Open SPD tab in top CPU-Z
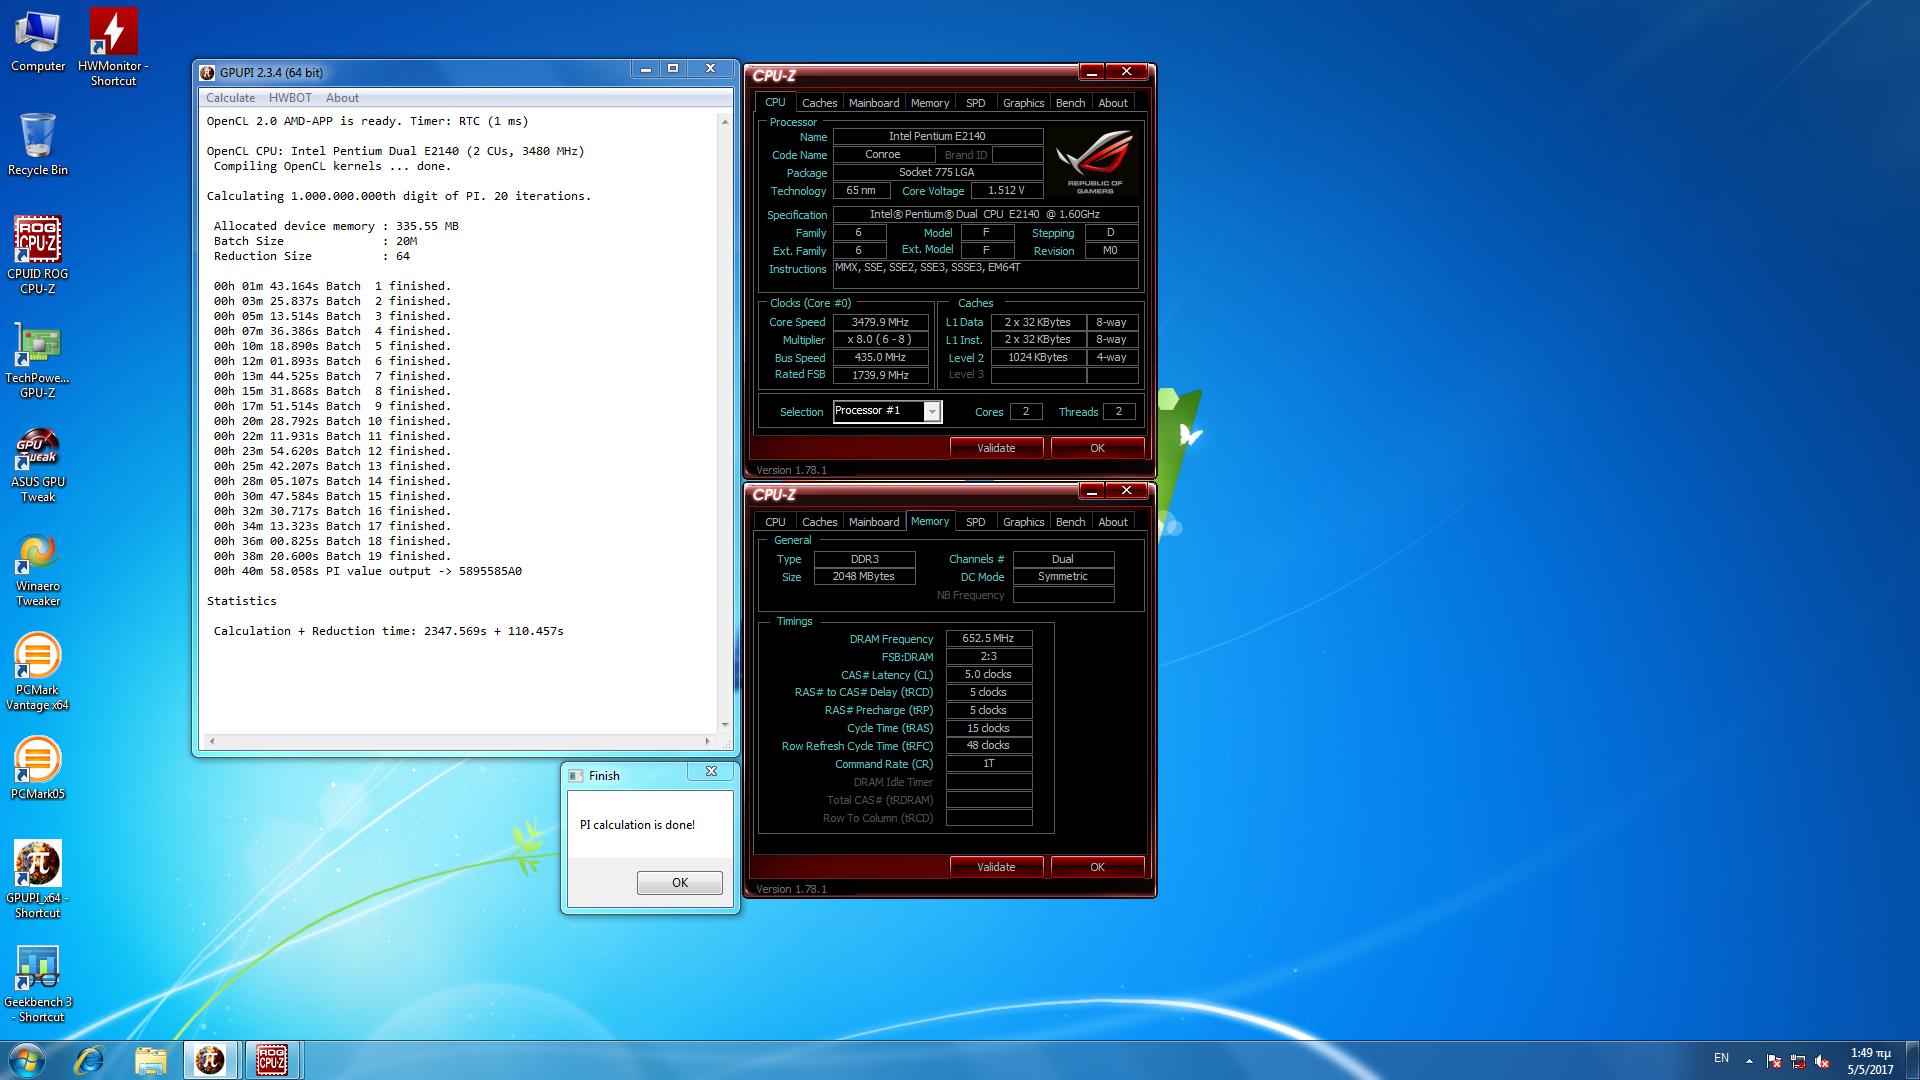This screenshot has width=1920, height=1080. [x=976, y=103]
